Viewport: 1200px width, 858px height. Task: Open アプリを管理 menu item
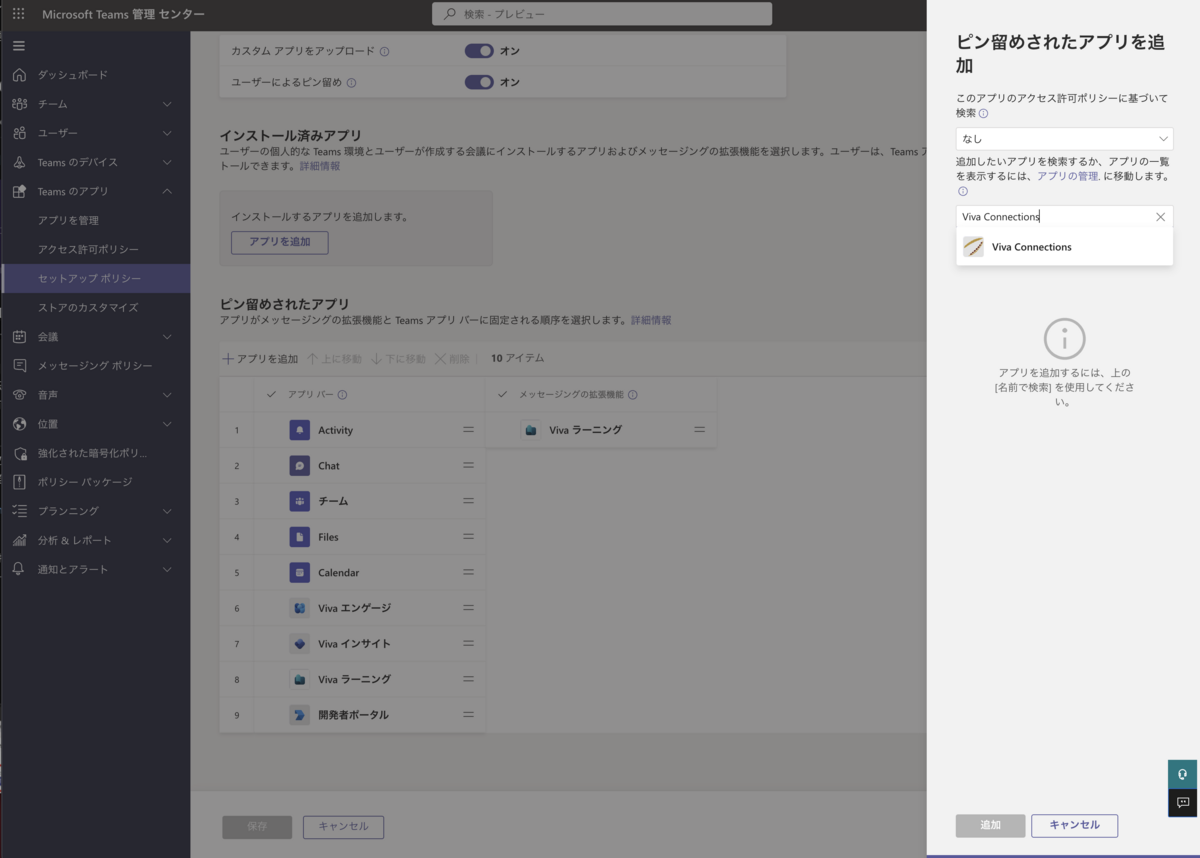[x=95, y=220]
